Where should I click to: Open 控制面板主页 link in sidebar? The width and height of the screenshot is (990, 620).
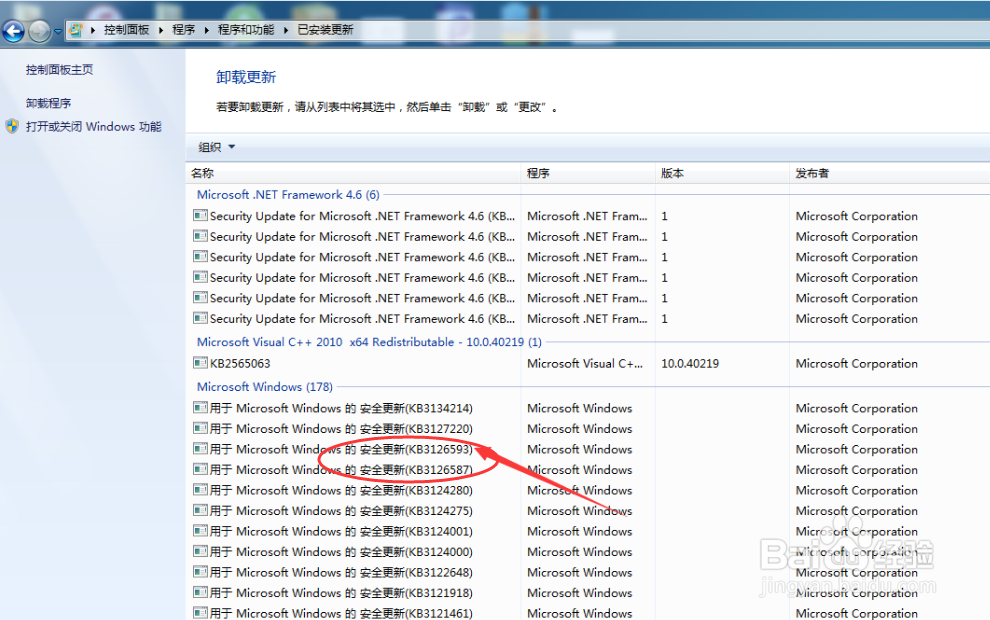pos(59,69)
